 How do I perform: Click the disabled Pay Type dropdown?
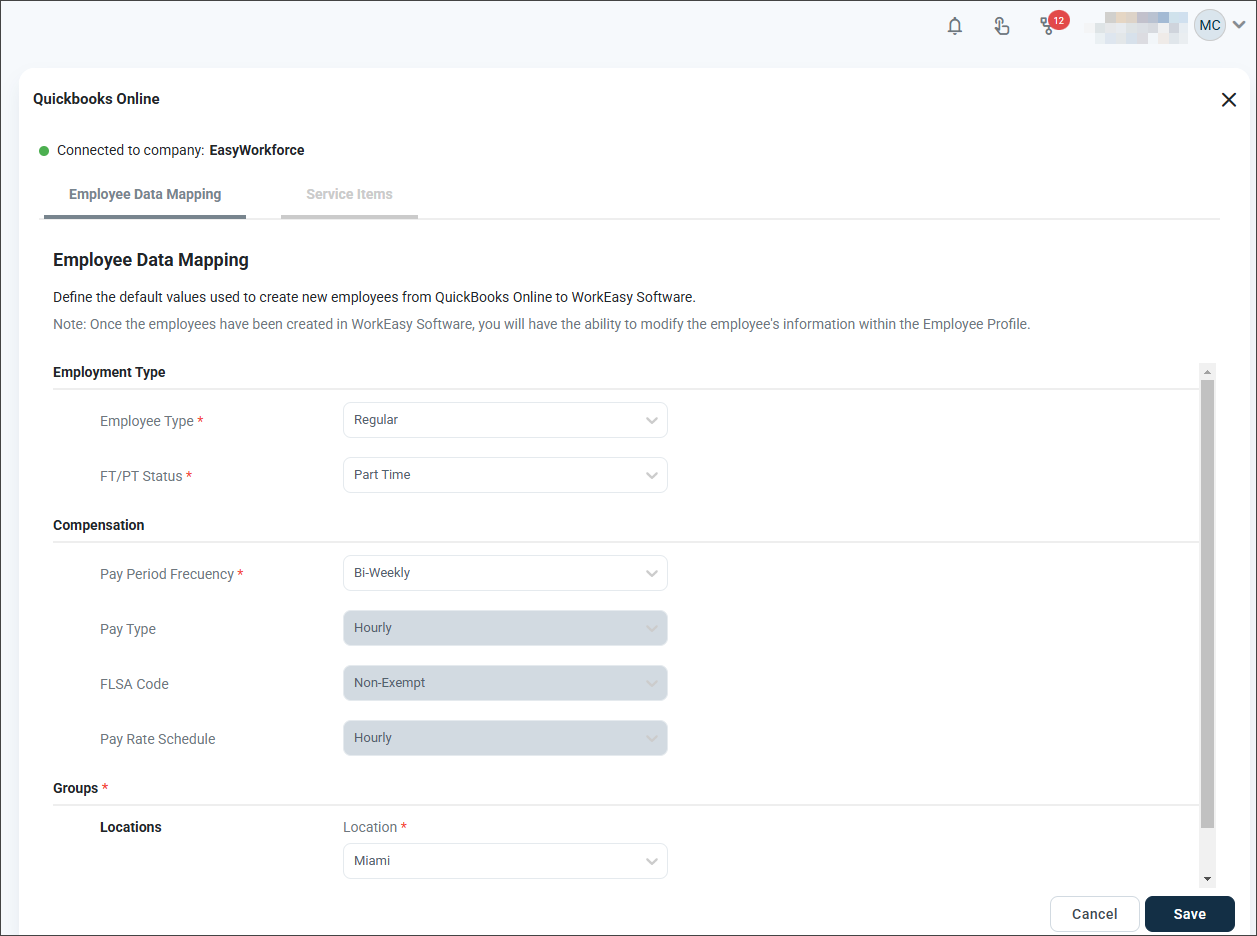coord(505,628)
